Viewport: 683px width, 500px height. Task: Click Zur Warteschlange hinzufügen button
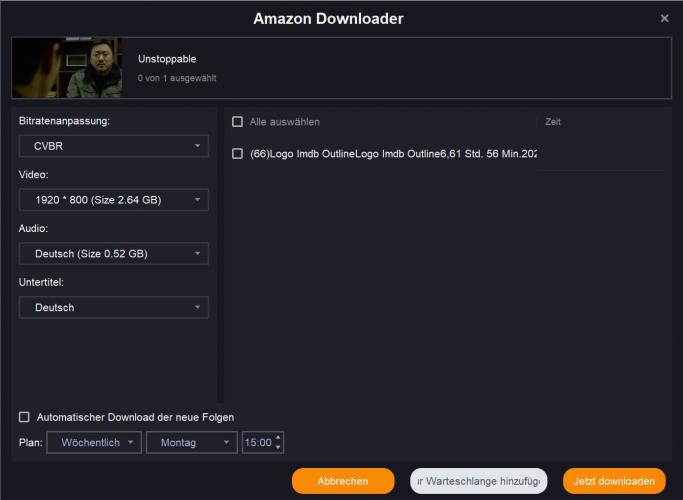click(479, 481)
